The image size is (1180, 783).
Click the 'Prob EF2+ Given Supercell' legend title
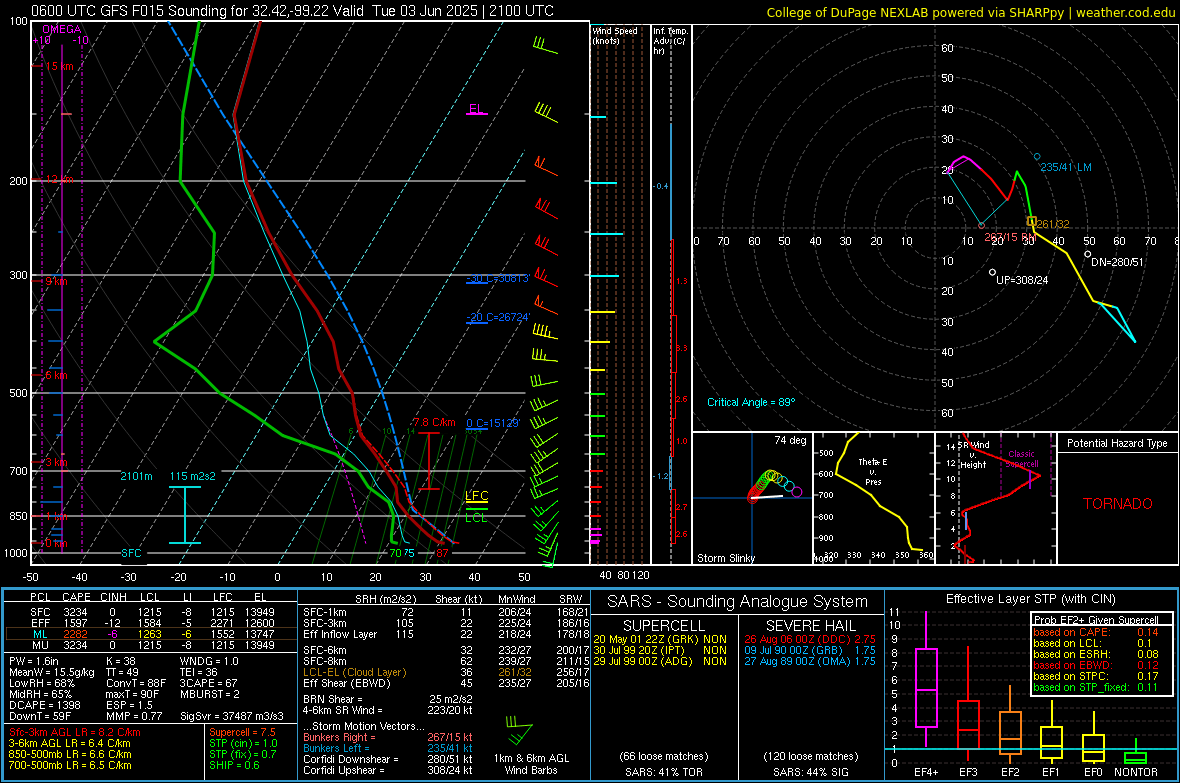[x=1096, y=620]
